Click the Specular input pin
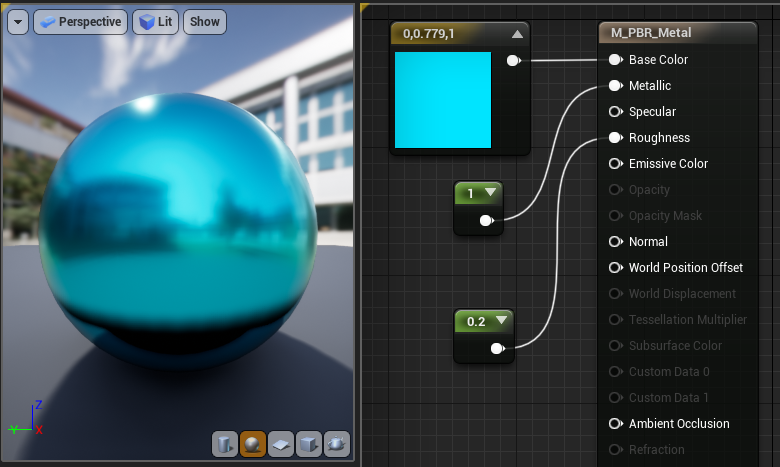Viewport: 780px width, 467px height. pos(616,111)
